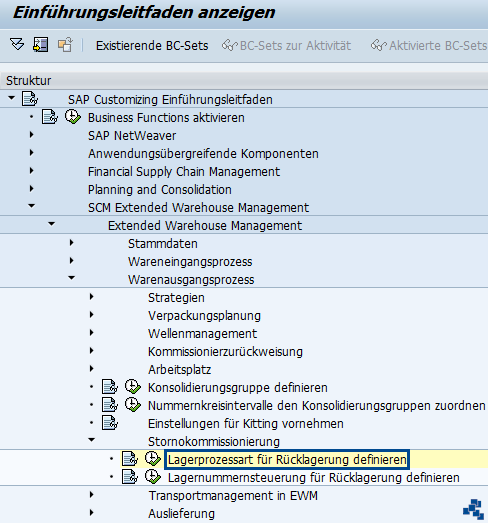This screenshot has height=523, width=488.
Task: Select Planning and Consolidation text
Action: pyautogui.click(x=159, y=190)
